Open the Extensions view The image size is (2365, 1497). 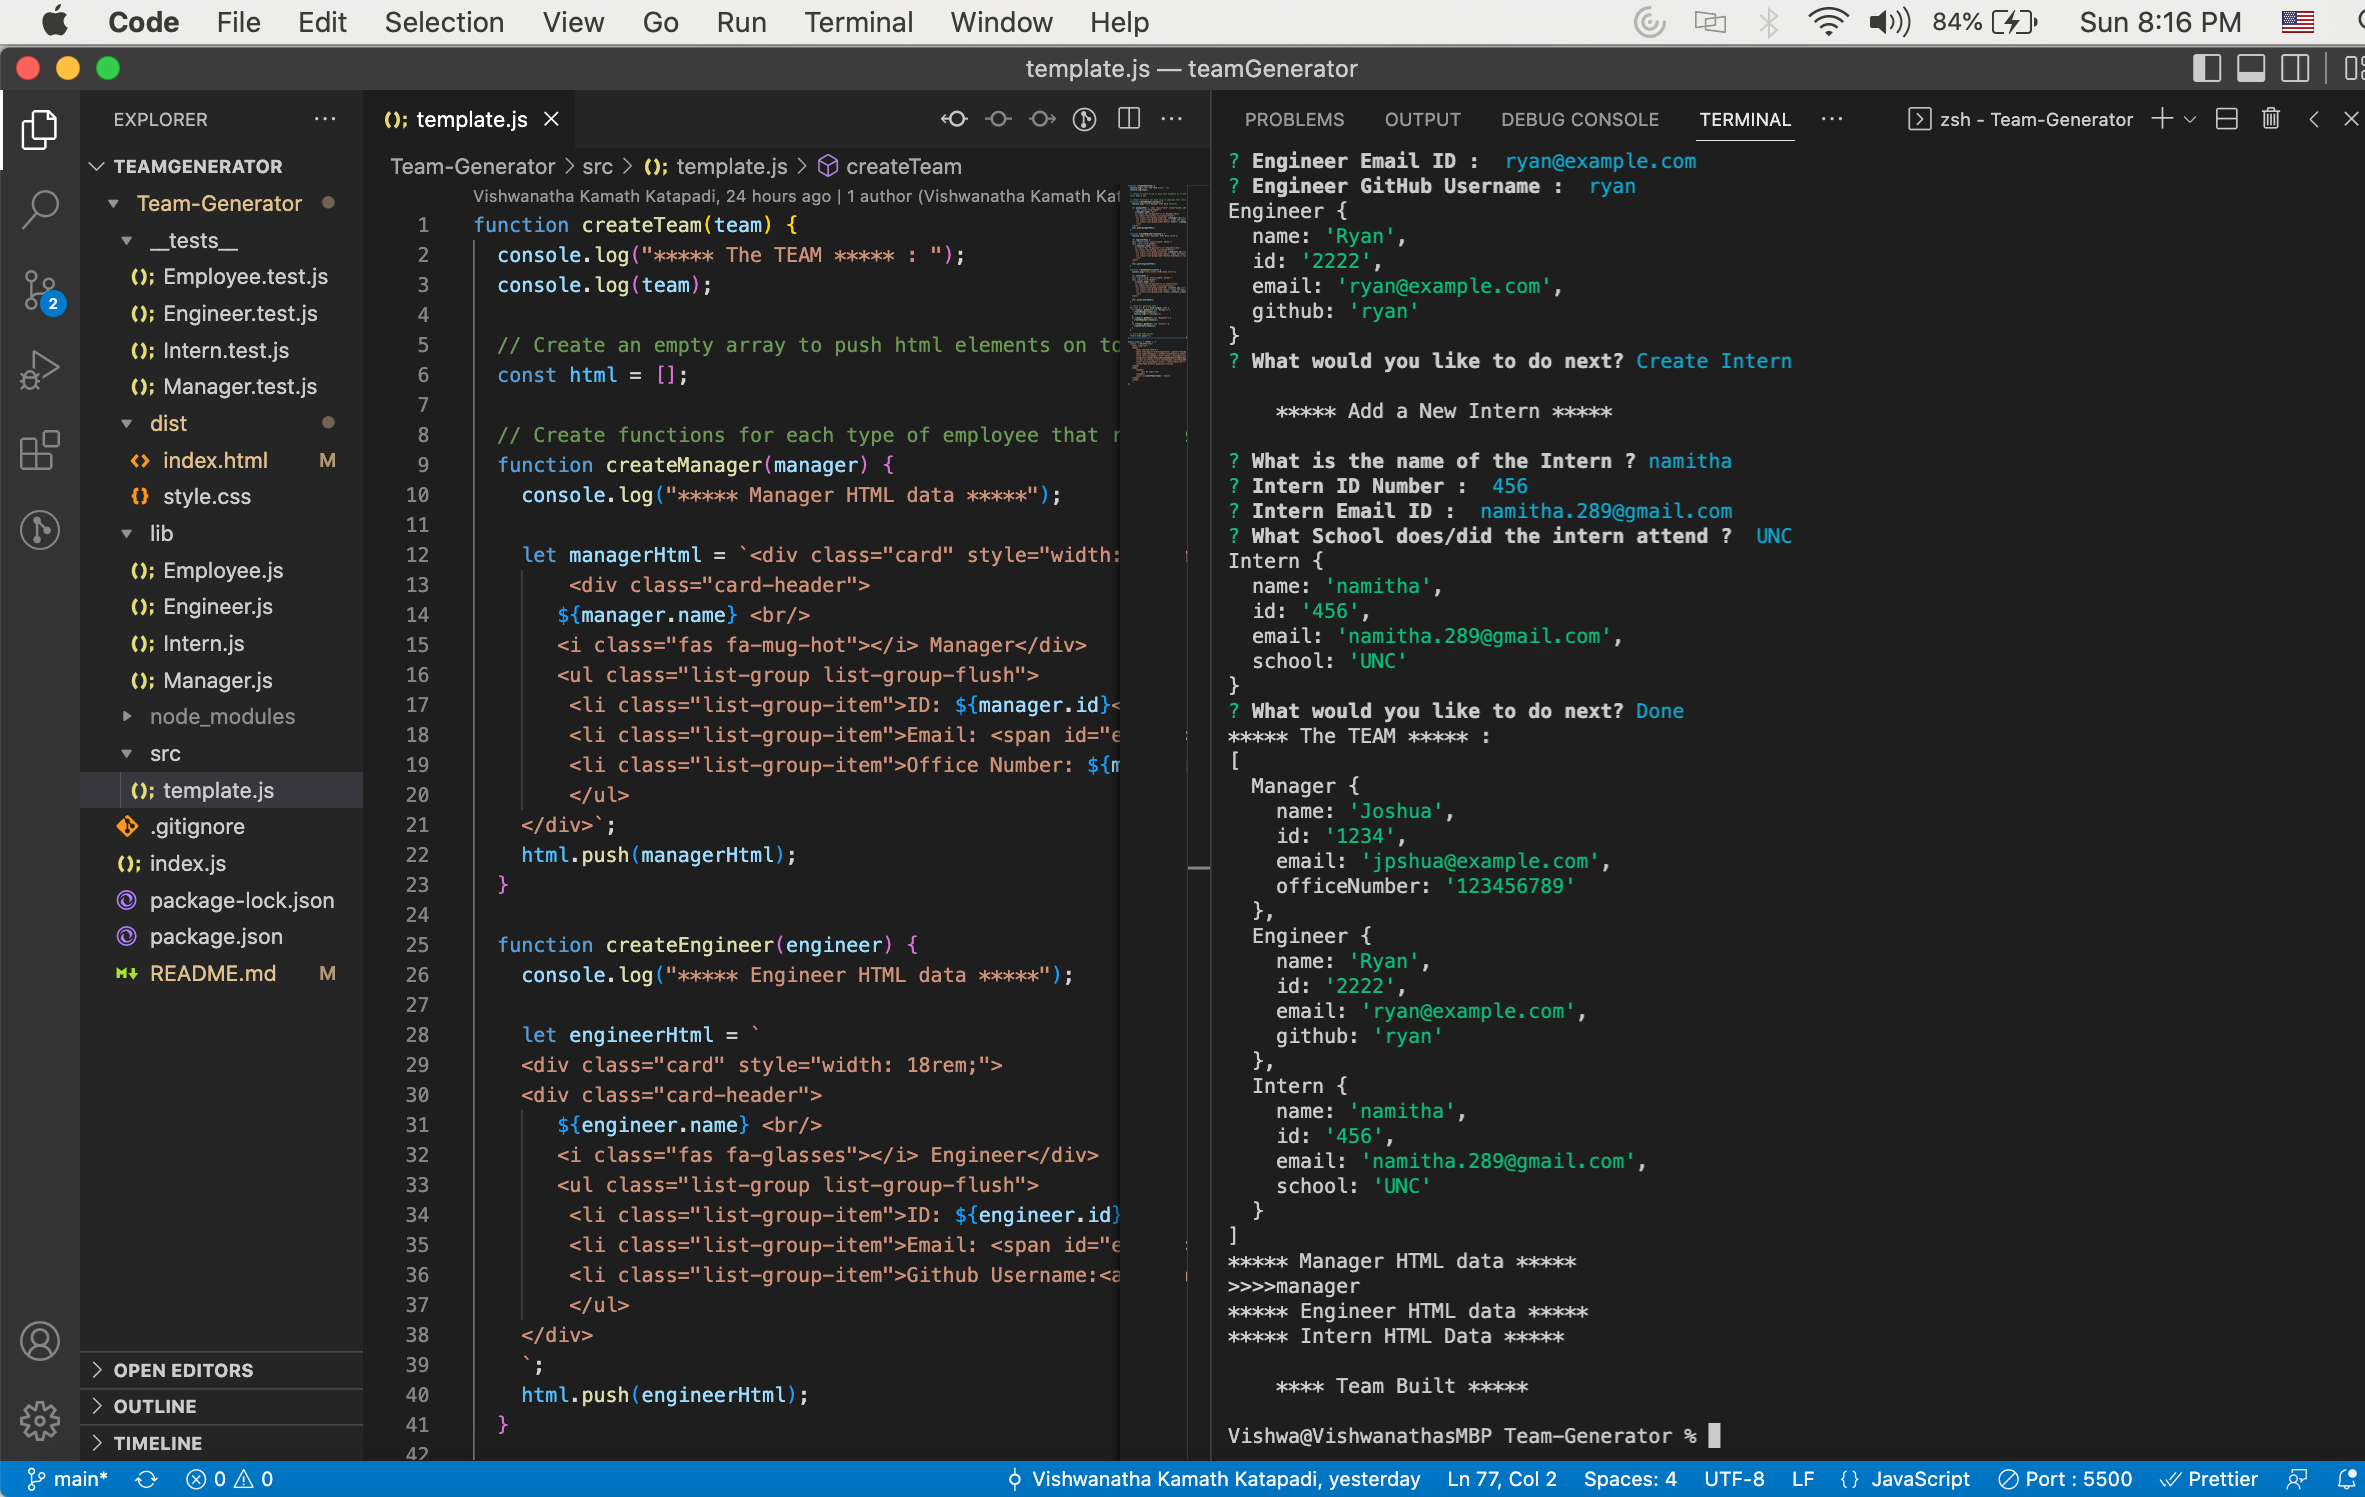[x=40, y=451]
